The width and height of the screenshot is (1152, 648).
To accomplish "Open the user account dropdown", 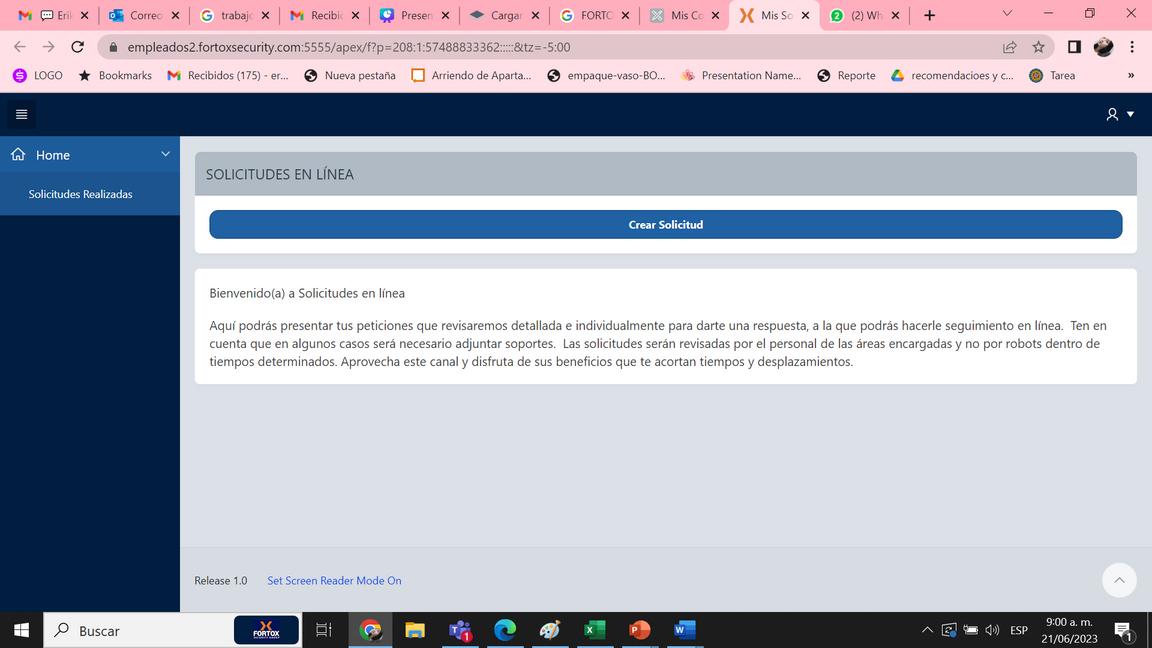I will tap(1120, 115).
